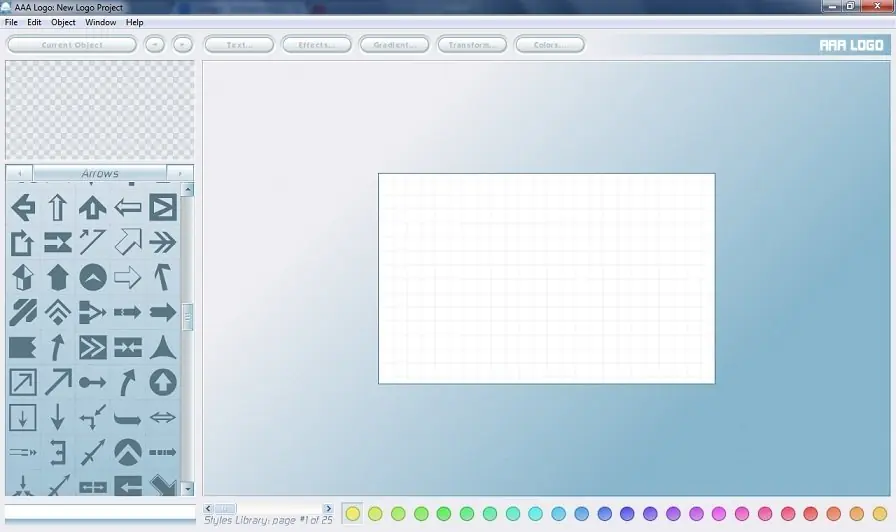Pick the triple chevron up shape
Image resolution: width=896 pixels, height=532 pixels.
pyautogui.click(x=58, y=313)
